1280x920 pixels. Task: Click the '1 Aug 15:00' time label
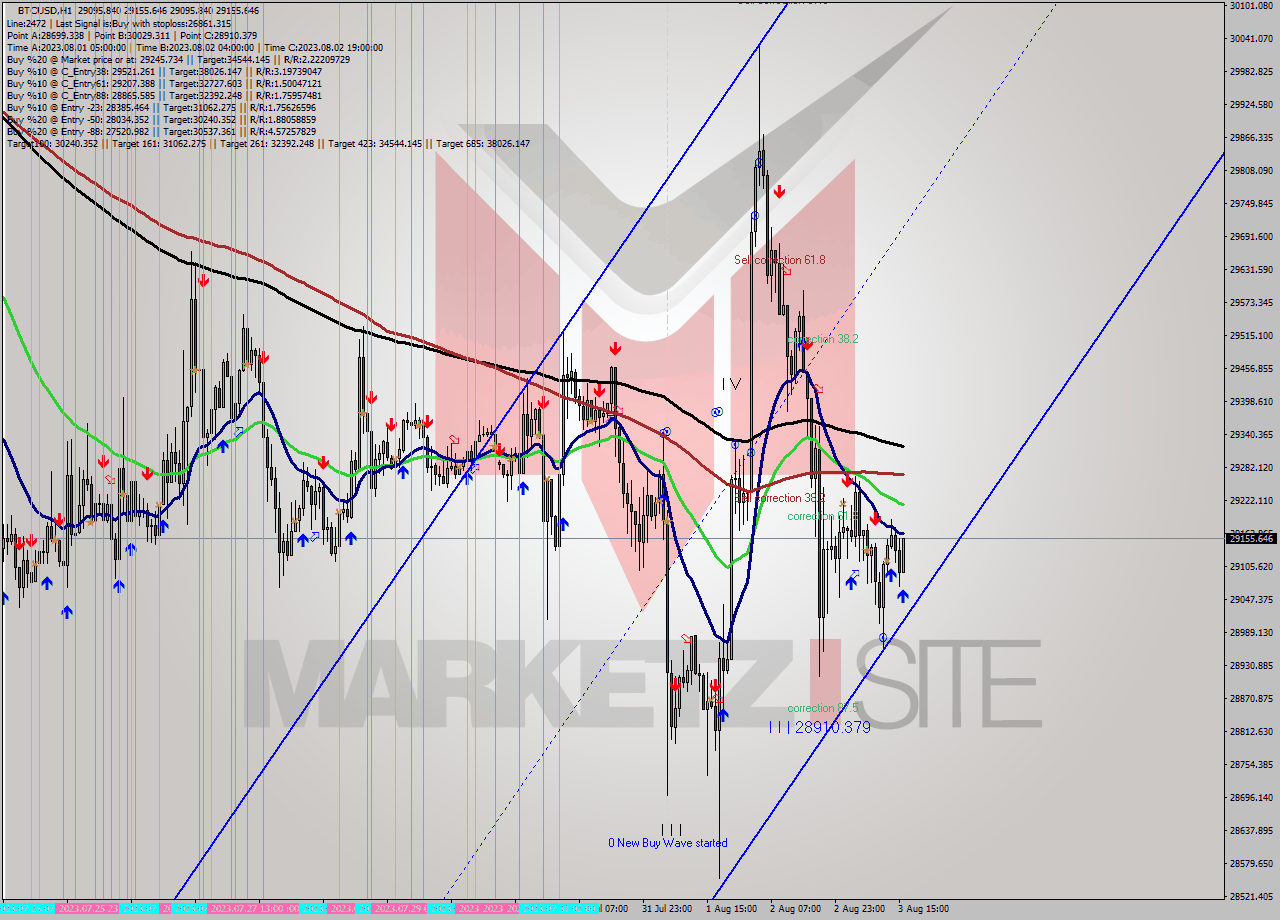(x=731, y=909)
